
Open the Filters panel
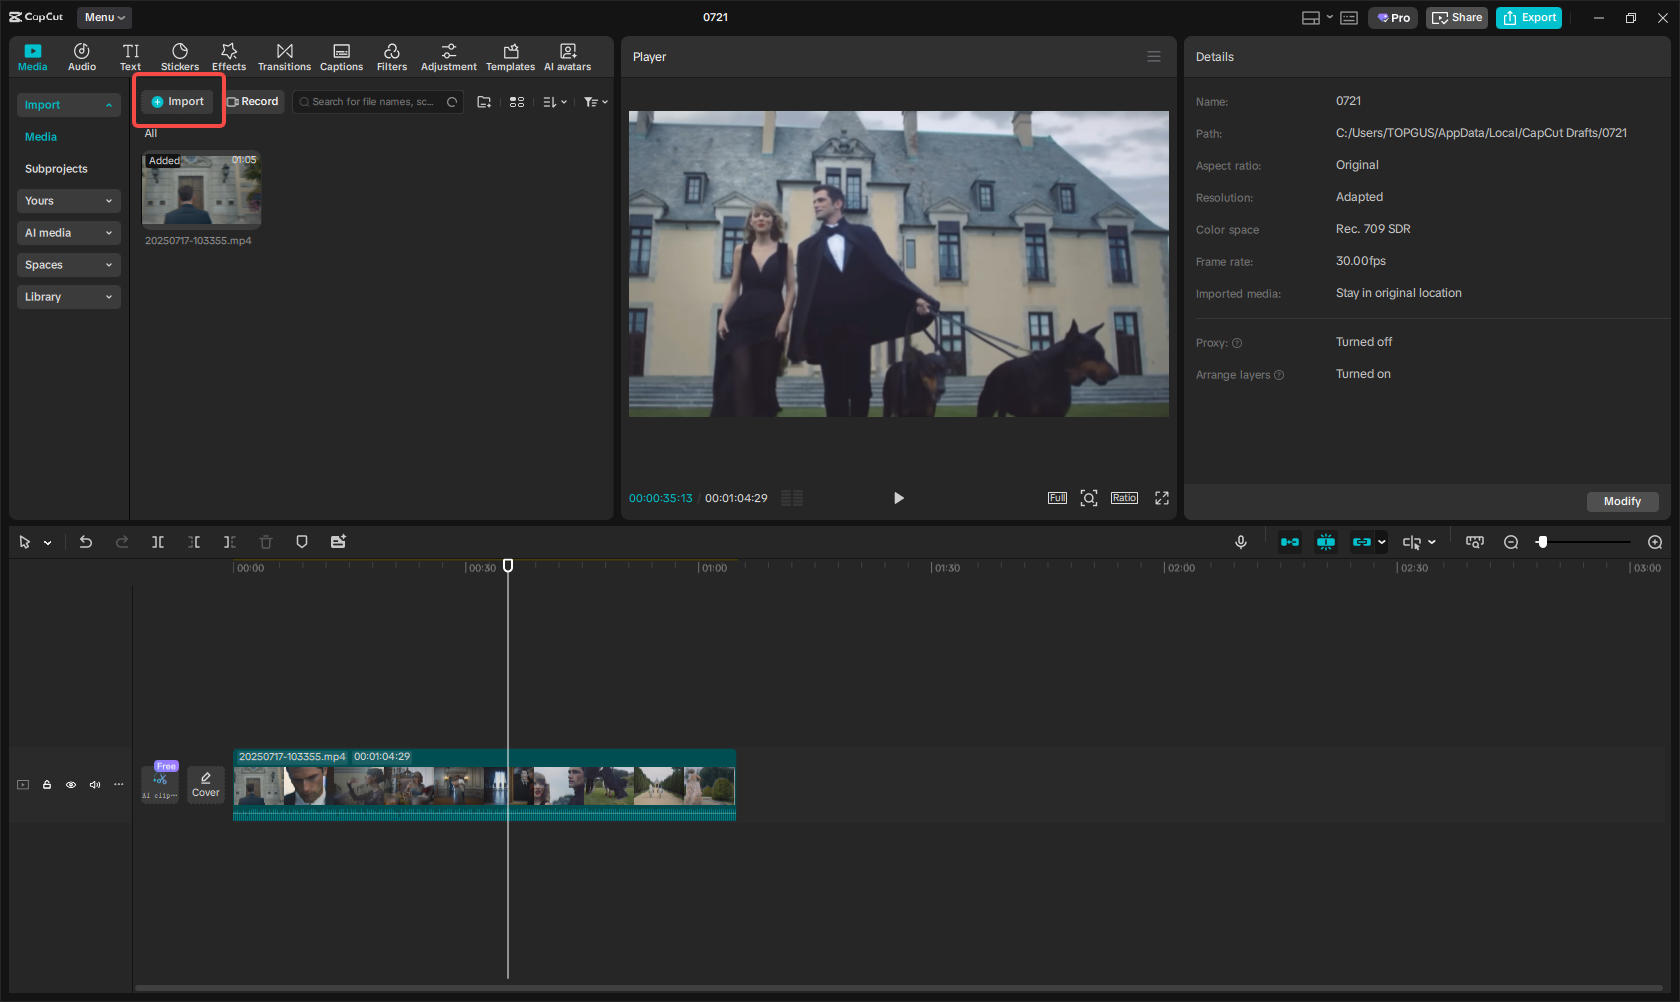(391, 56)
